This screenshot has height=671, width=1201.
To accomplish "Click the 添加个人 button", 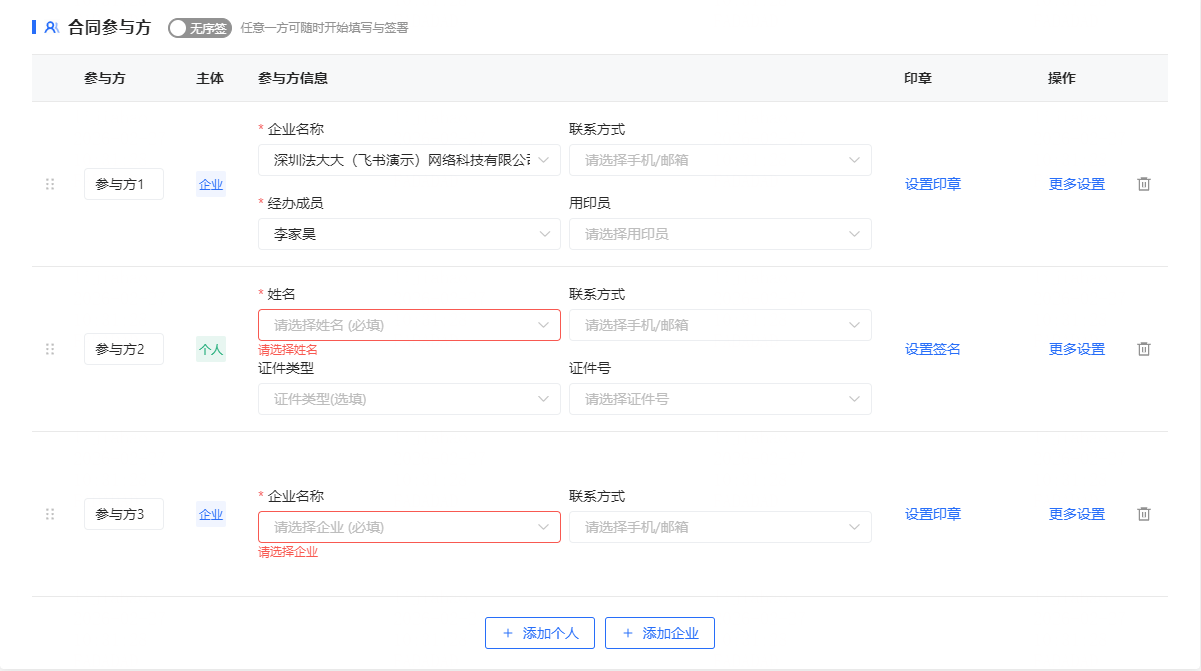I will 540,633.
